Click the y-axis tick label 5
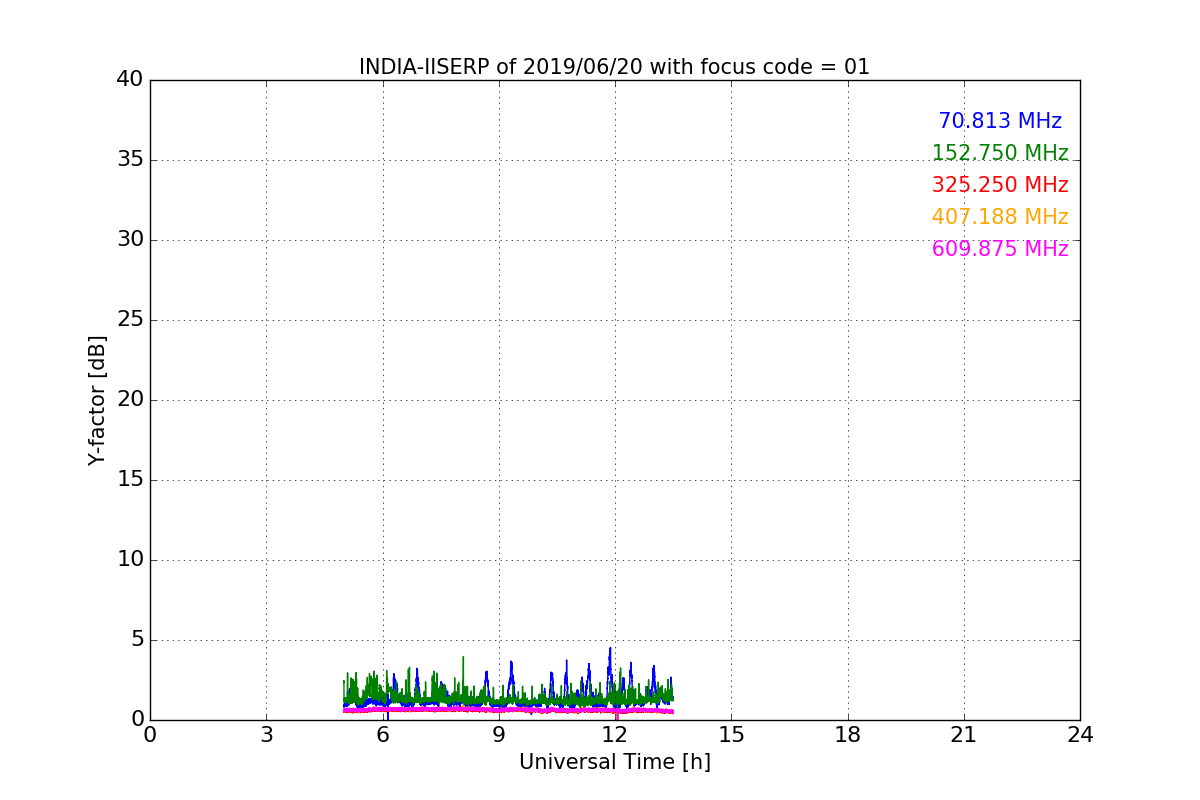 click(x=137, y=640)
